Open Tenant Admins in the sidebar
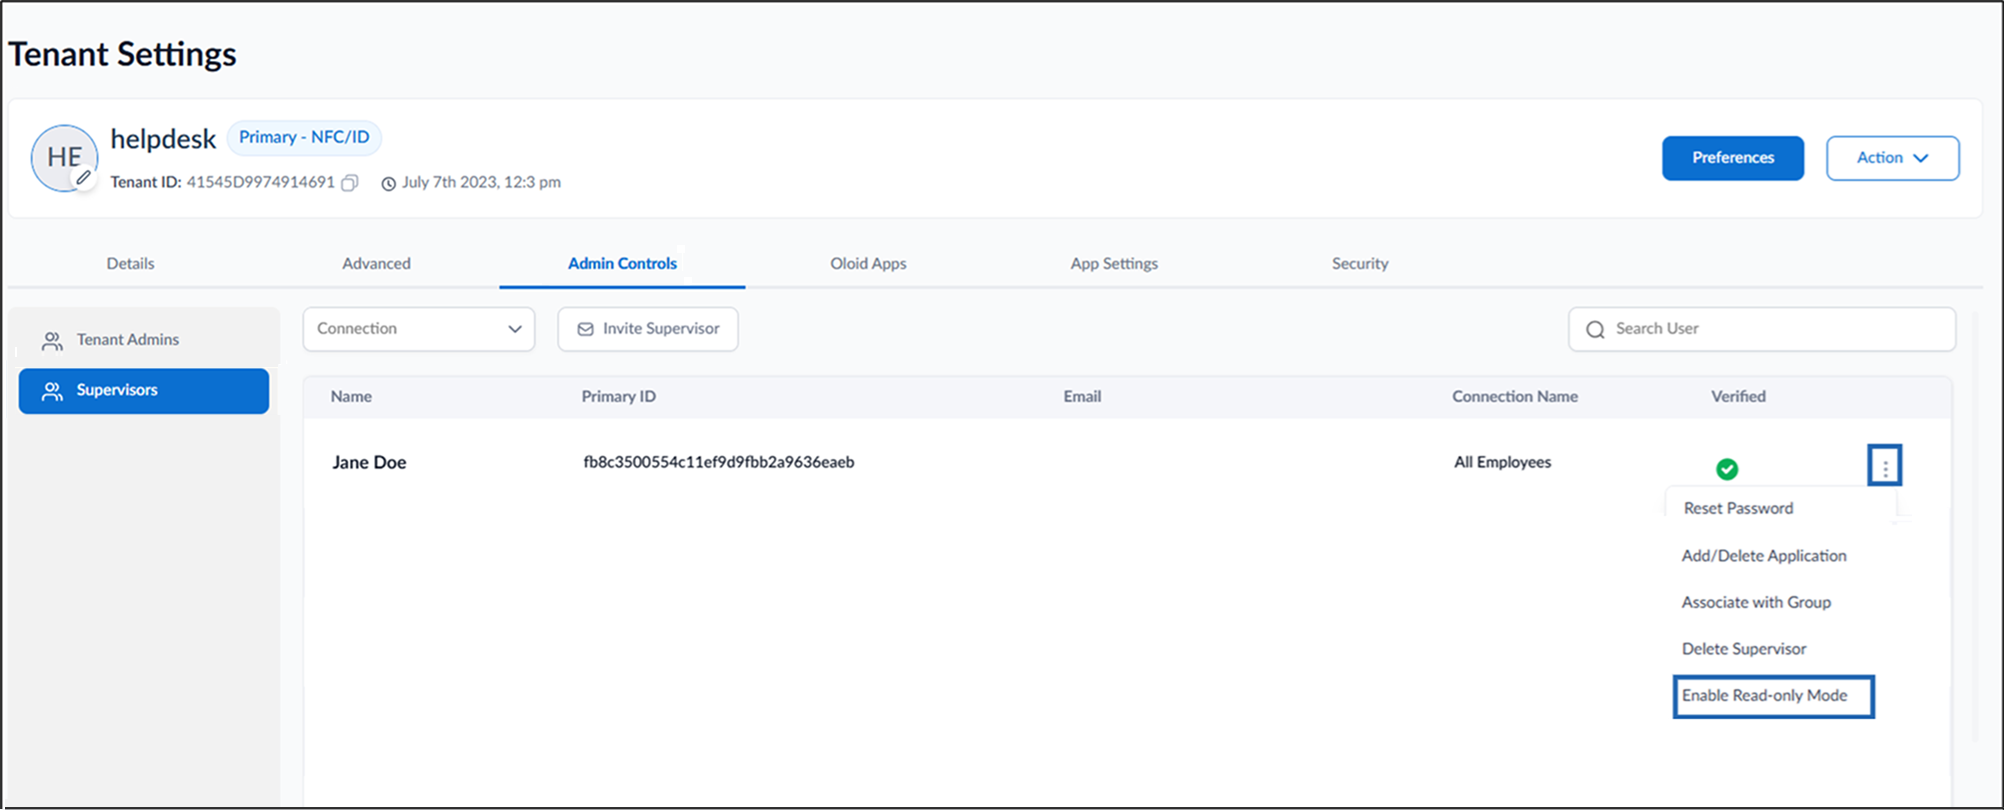The height and width of the screenshot is (810, 2004). pos(144,340)
